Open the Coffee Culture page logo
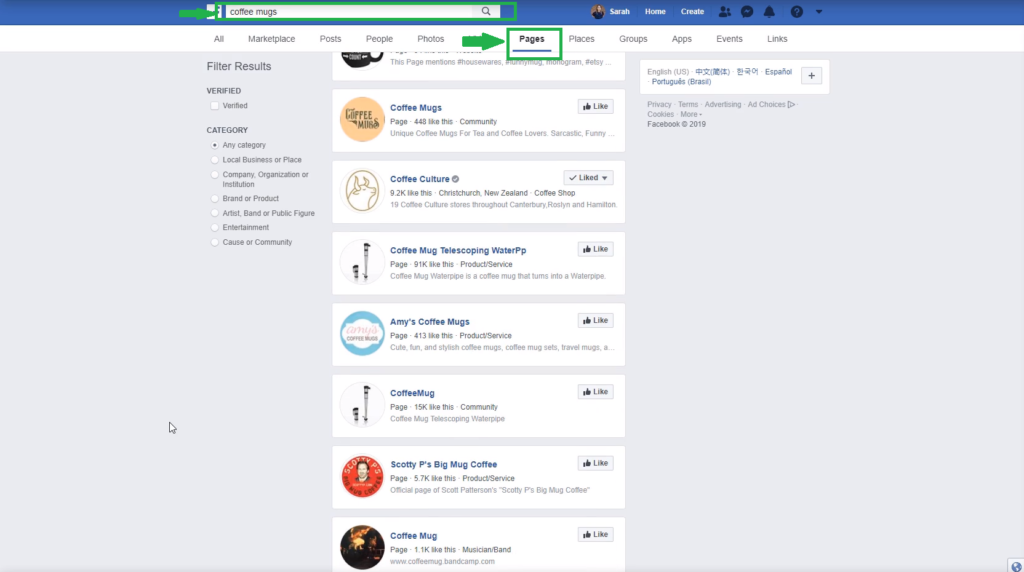The width and height of the screenshot is (1024, 572). click(x=362, y=191)
